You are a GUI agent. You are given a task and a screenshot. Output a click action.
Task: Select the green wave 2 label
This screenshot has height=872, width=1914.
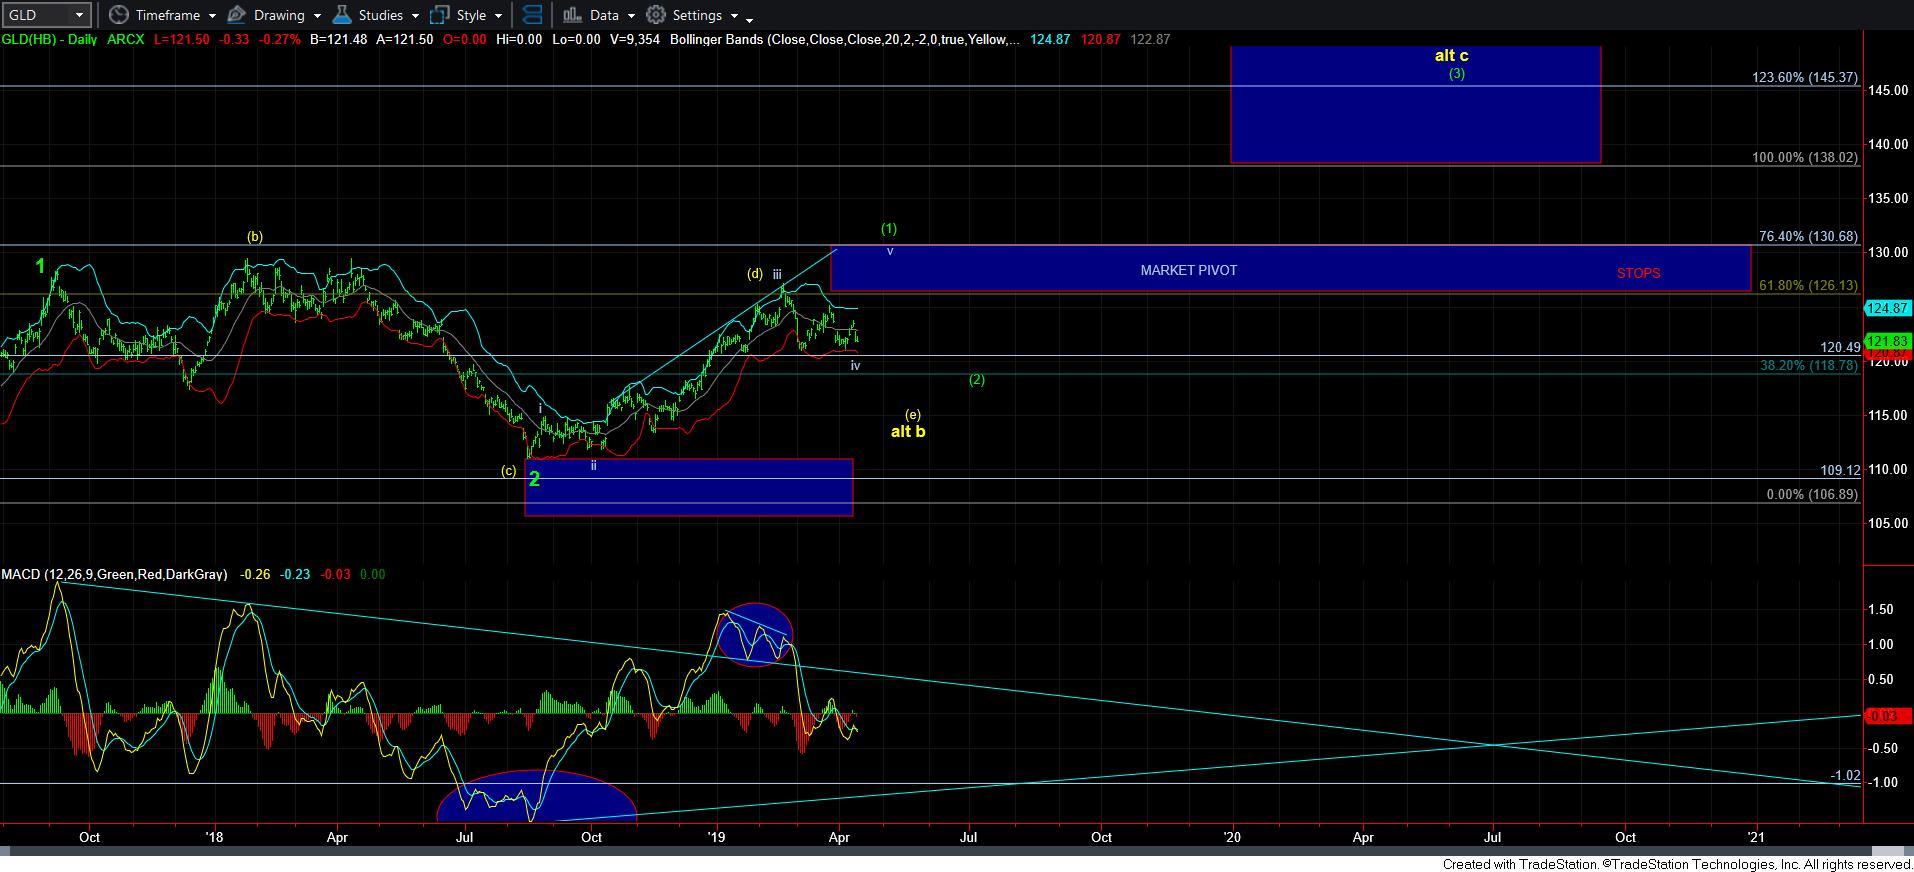[x=534, y=479]
